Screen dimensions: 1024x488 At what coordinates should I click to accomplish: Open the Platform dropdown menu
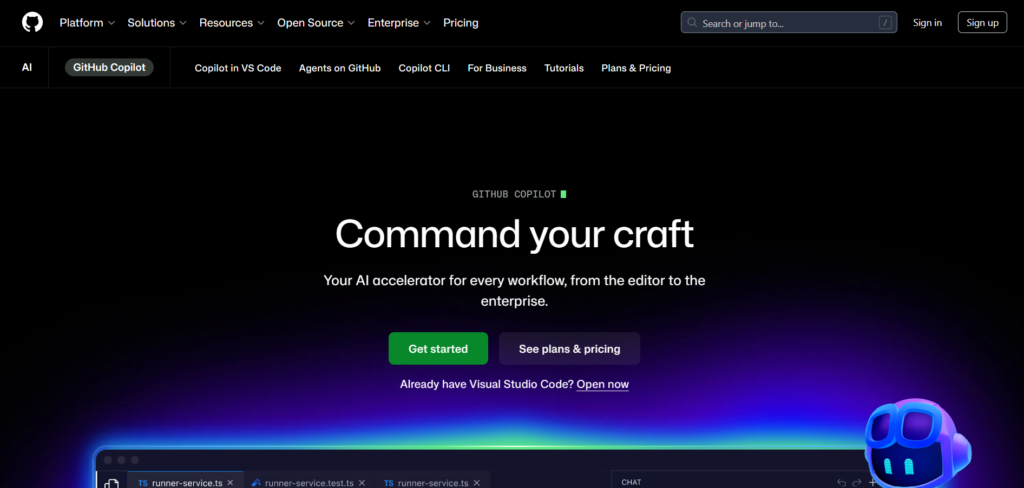click(x=87, y=23)
